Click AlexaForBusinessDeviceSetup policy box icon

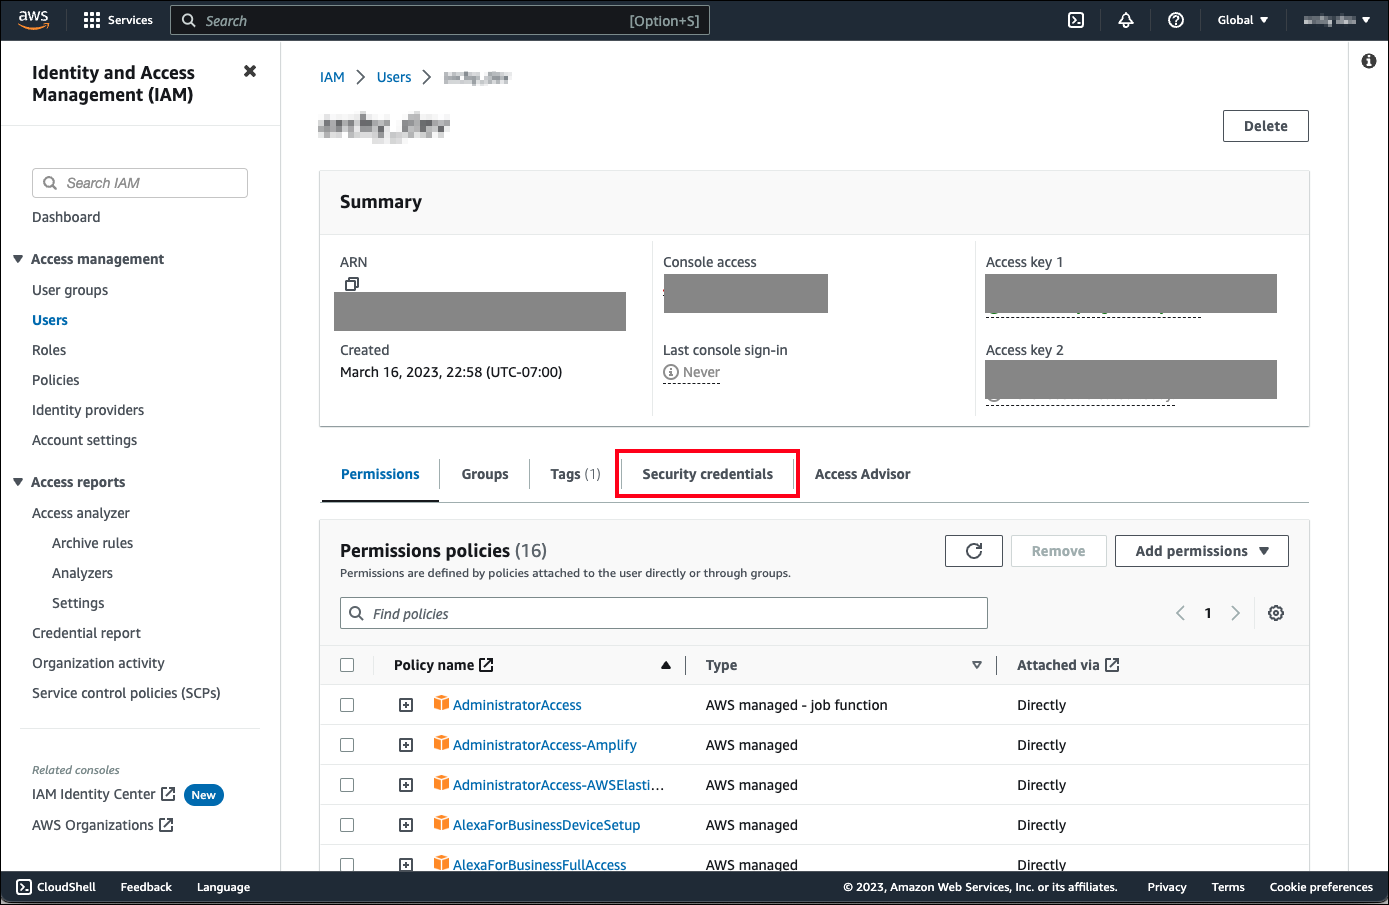[x=441, y=823]
